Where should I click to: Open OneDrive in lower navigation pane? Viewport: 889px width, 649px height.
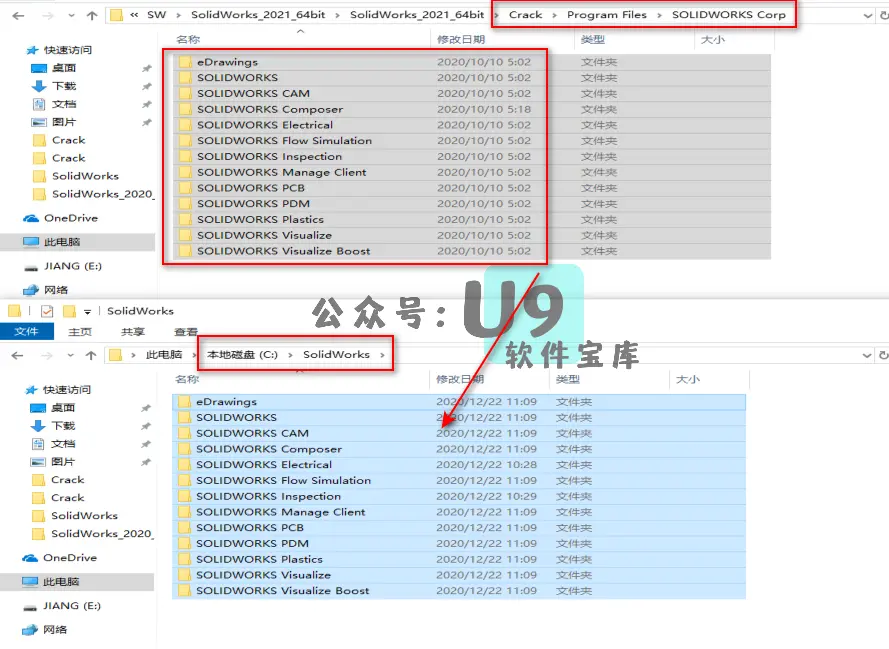click(59, 558)
